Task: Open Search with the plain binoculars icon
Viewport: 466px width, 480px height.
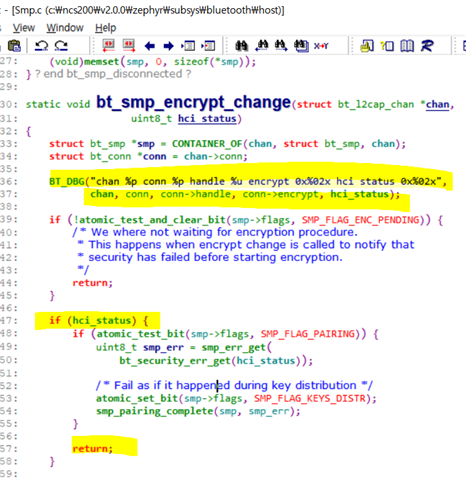Action: pyautogui.click(x=241, y=46)
